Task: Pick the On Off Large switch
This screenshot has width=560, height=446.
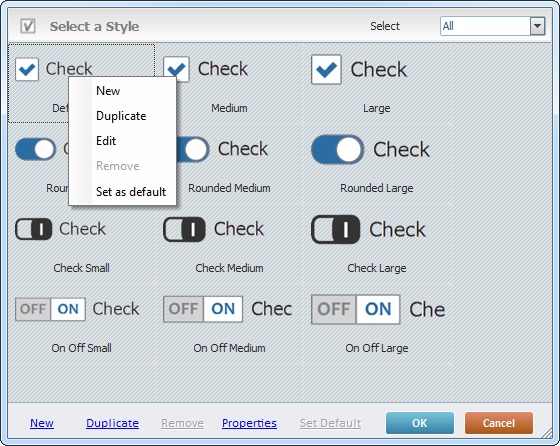Action: [x=356, y=309]
